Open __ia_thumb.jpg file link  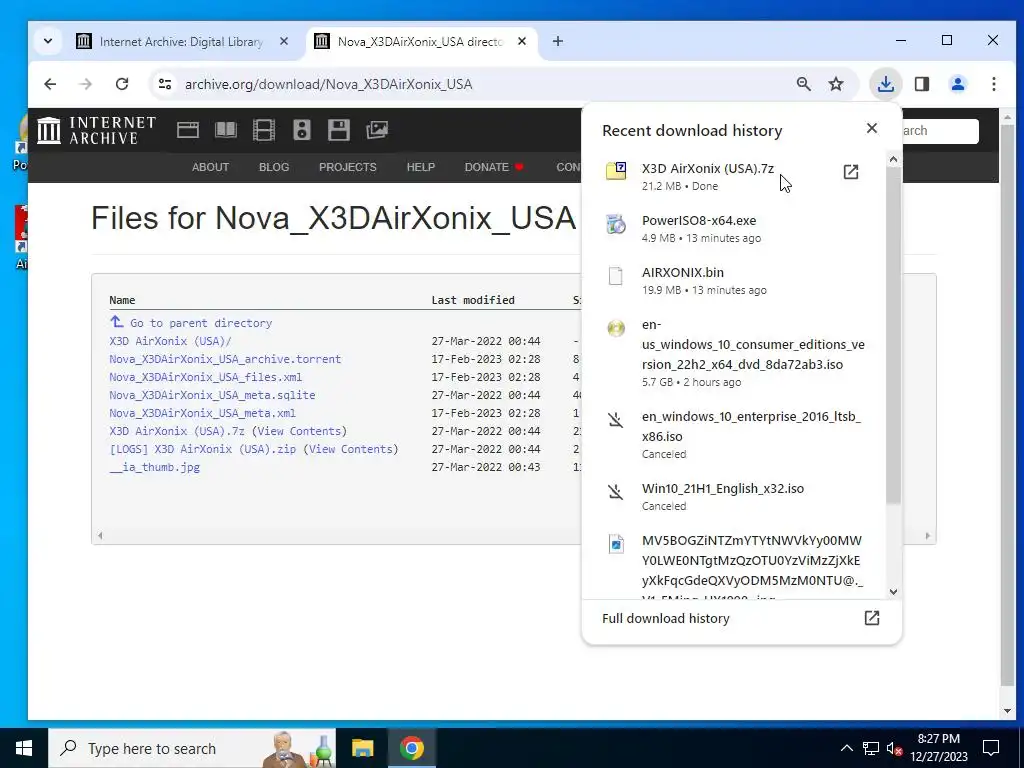pos(155,468)
